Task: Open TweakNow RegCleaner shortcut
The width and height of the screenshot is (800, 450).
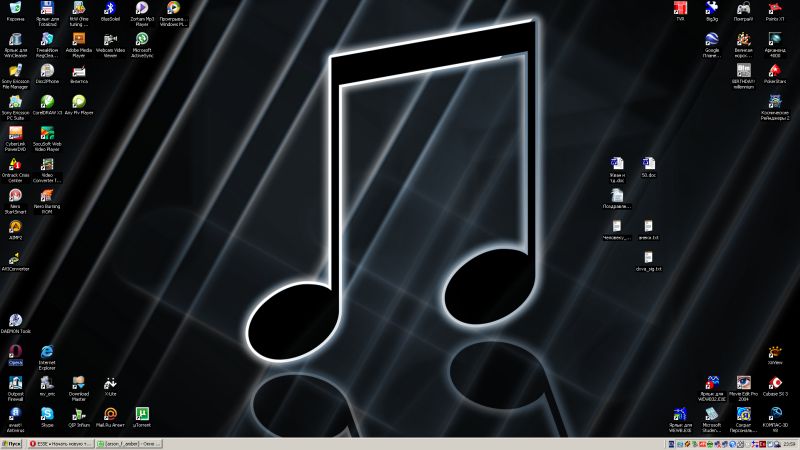Action: pos(47,45)
